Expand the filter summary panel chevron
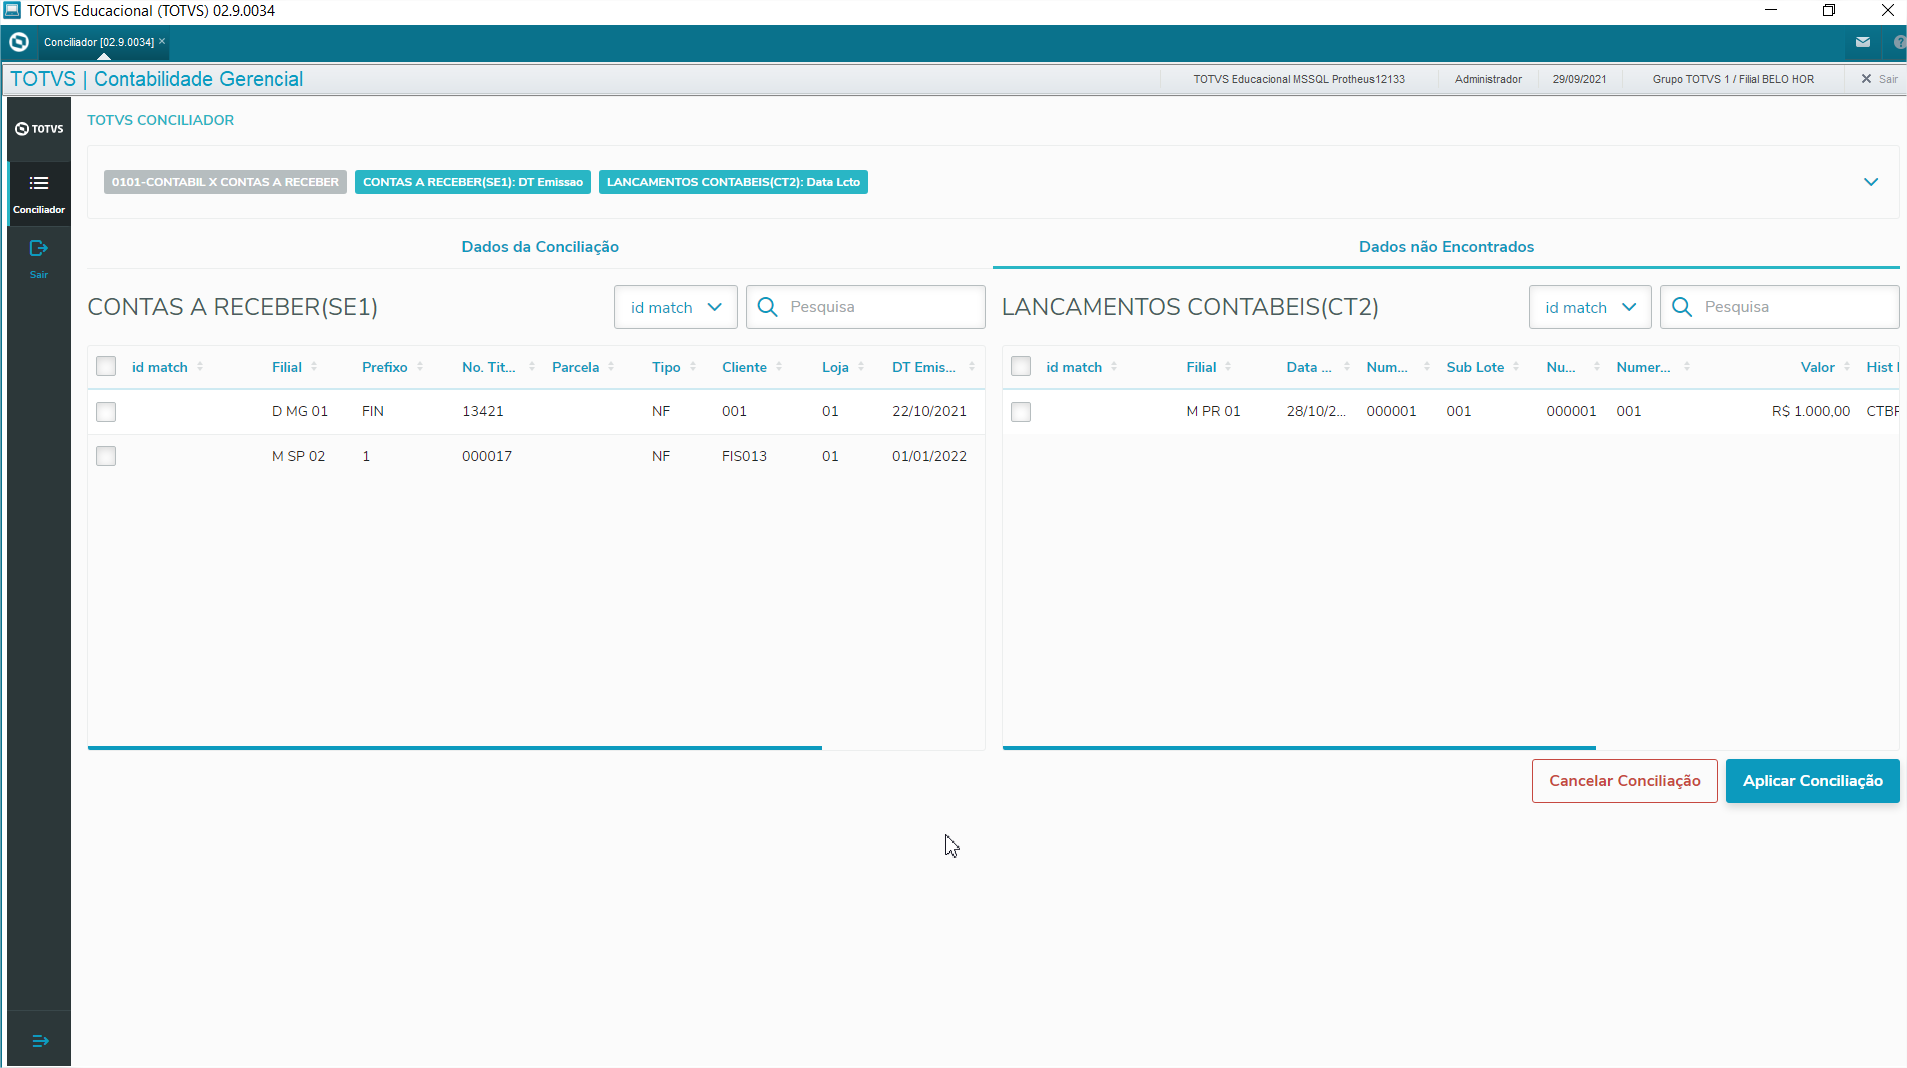This screenshot has width=1907, height=1068. pyautogui.click(x=1871, y=182)
